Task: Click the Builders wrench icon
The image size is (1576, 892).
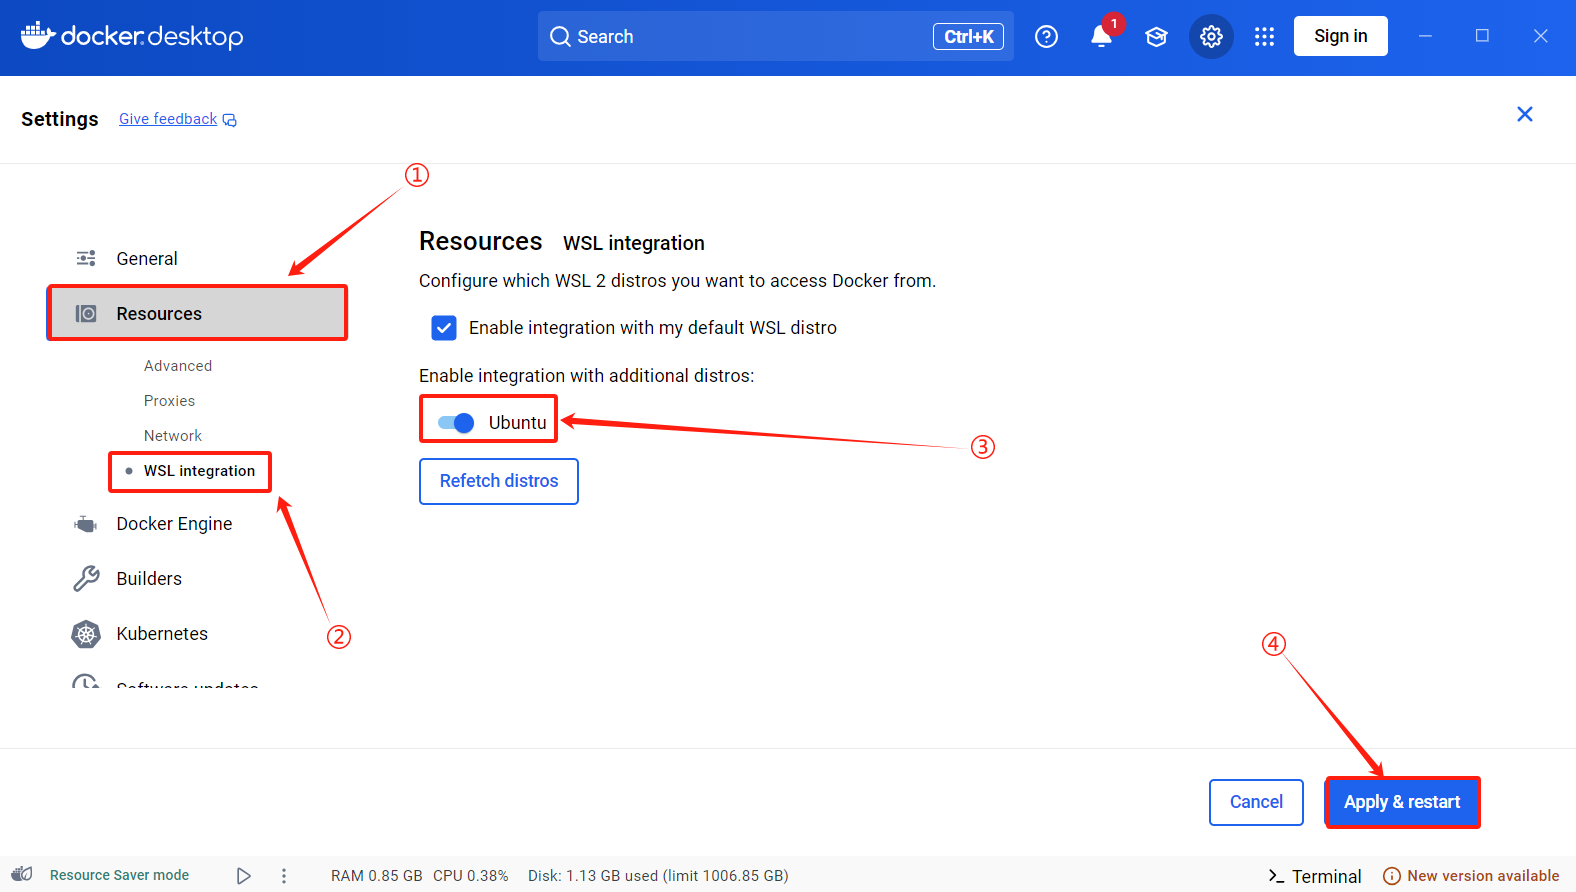Action: (86, 579)
